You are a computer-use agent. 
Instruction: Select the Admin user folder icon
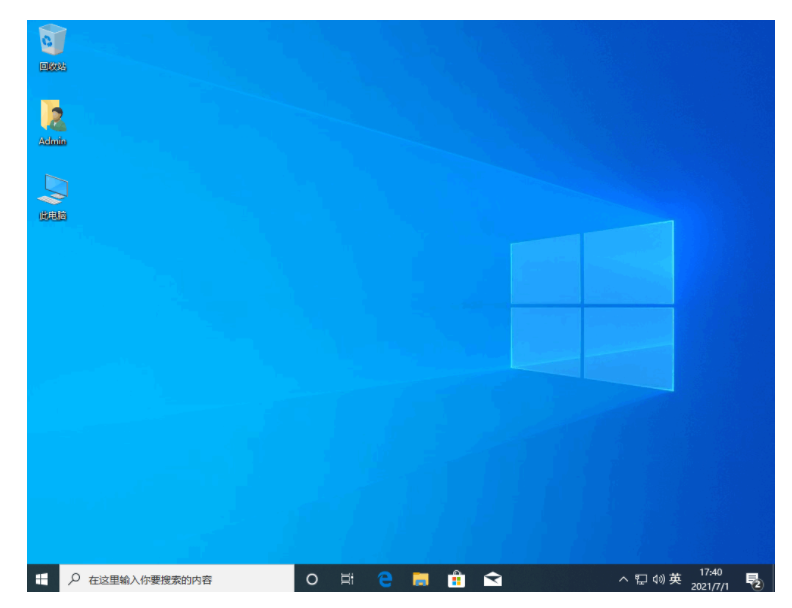53,117
